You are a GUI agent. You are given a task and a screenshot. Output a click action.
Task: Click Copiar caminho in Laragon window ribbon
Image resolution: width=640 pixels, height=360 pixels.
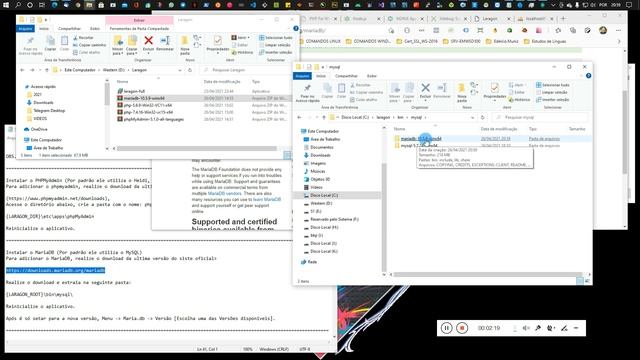(89, 45)
